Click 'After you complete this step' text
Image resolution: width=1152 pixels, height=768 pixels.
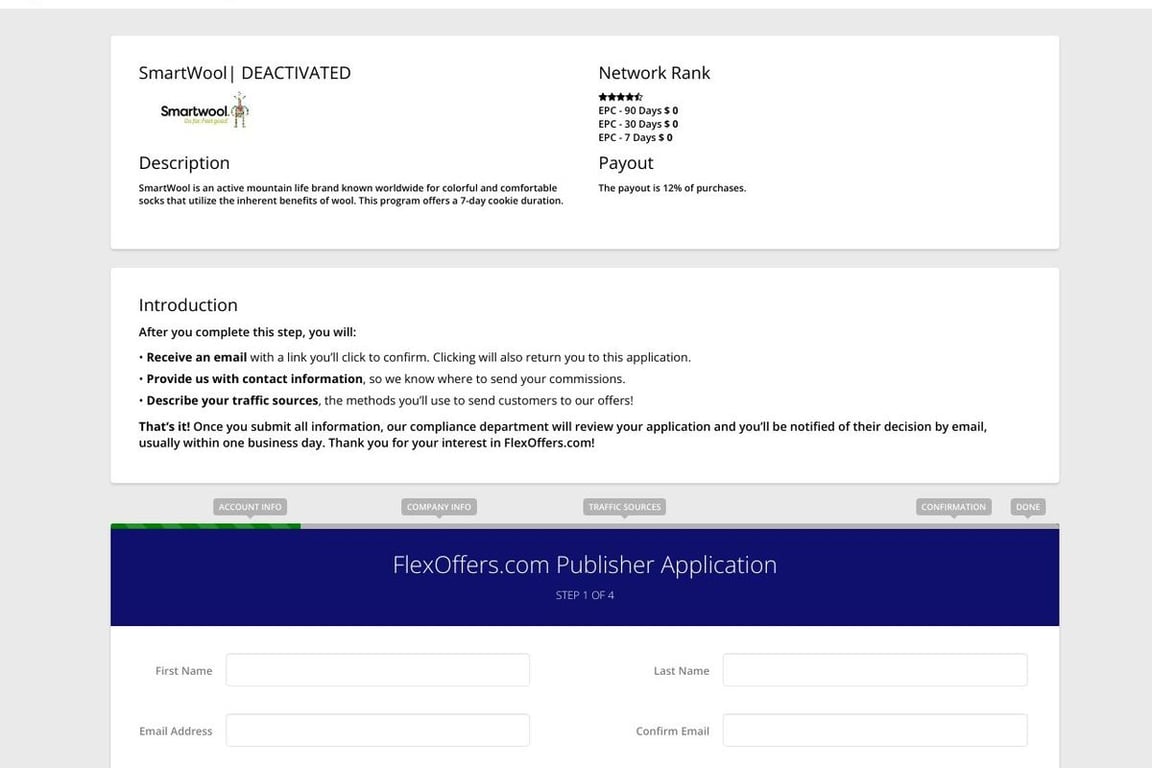(248, 332)
